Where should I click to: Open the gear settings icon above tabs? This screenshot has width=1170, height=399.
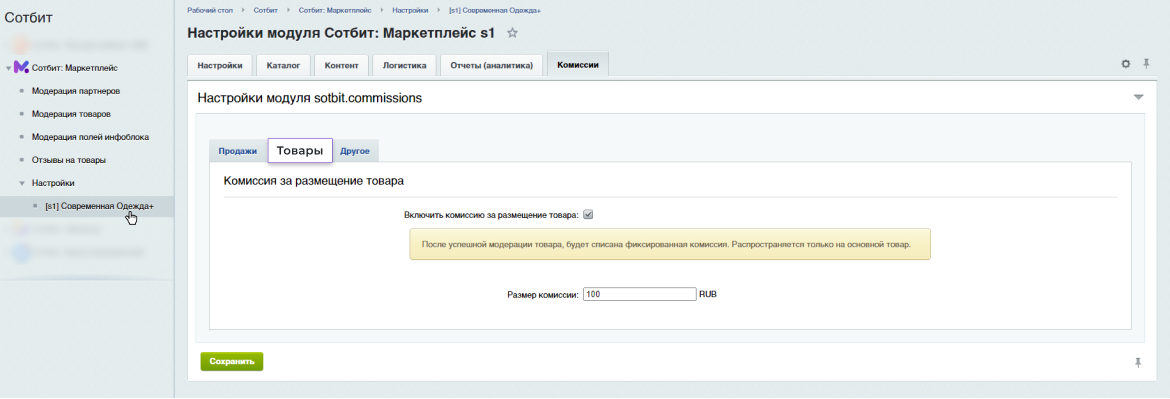pyautogui.click(x=1126, y=64)
